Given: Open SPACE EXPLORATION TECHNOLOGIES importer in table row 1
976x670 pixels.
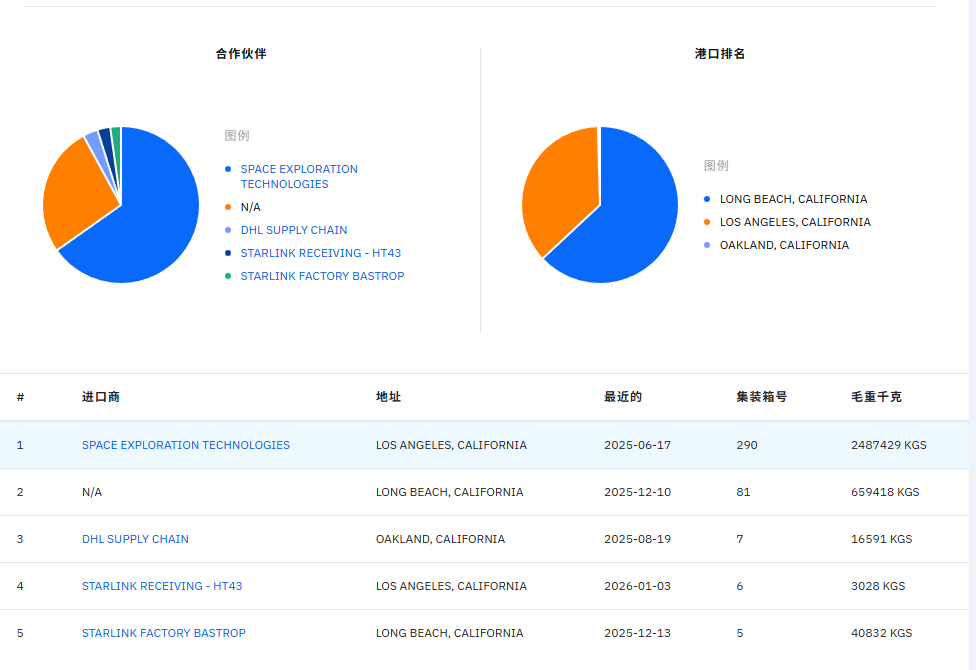Looking at the screenshot, I should (x=185, y=445).
